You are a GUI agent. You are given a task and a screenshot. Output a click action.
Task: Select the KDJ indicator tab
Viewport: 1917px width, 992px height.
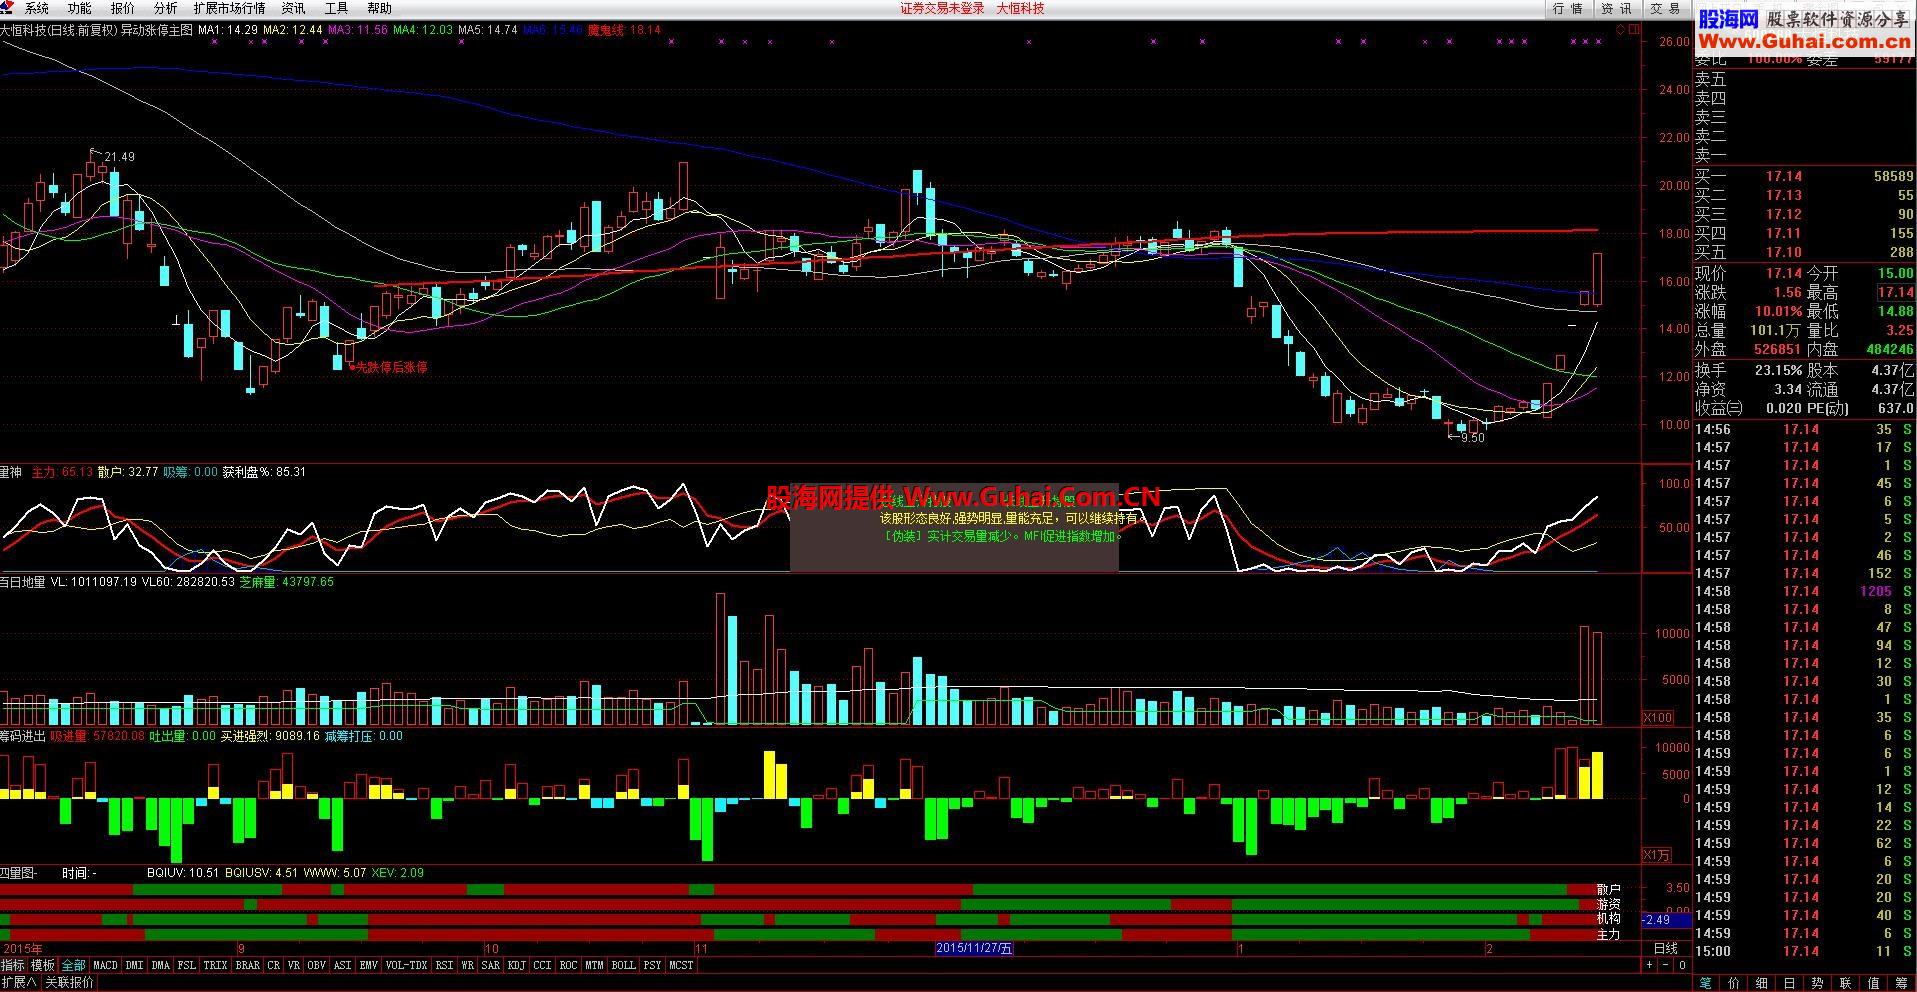coord(516,966)
